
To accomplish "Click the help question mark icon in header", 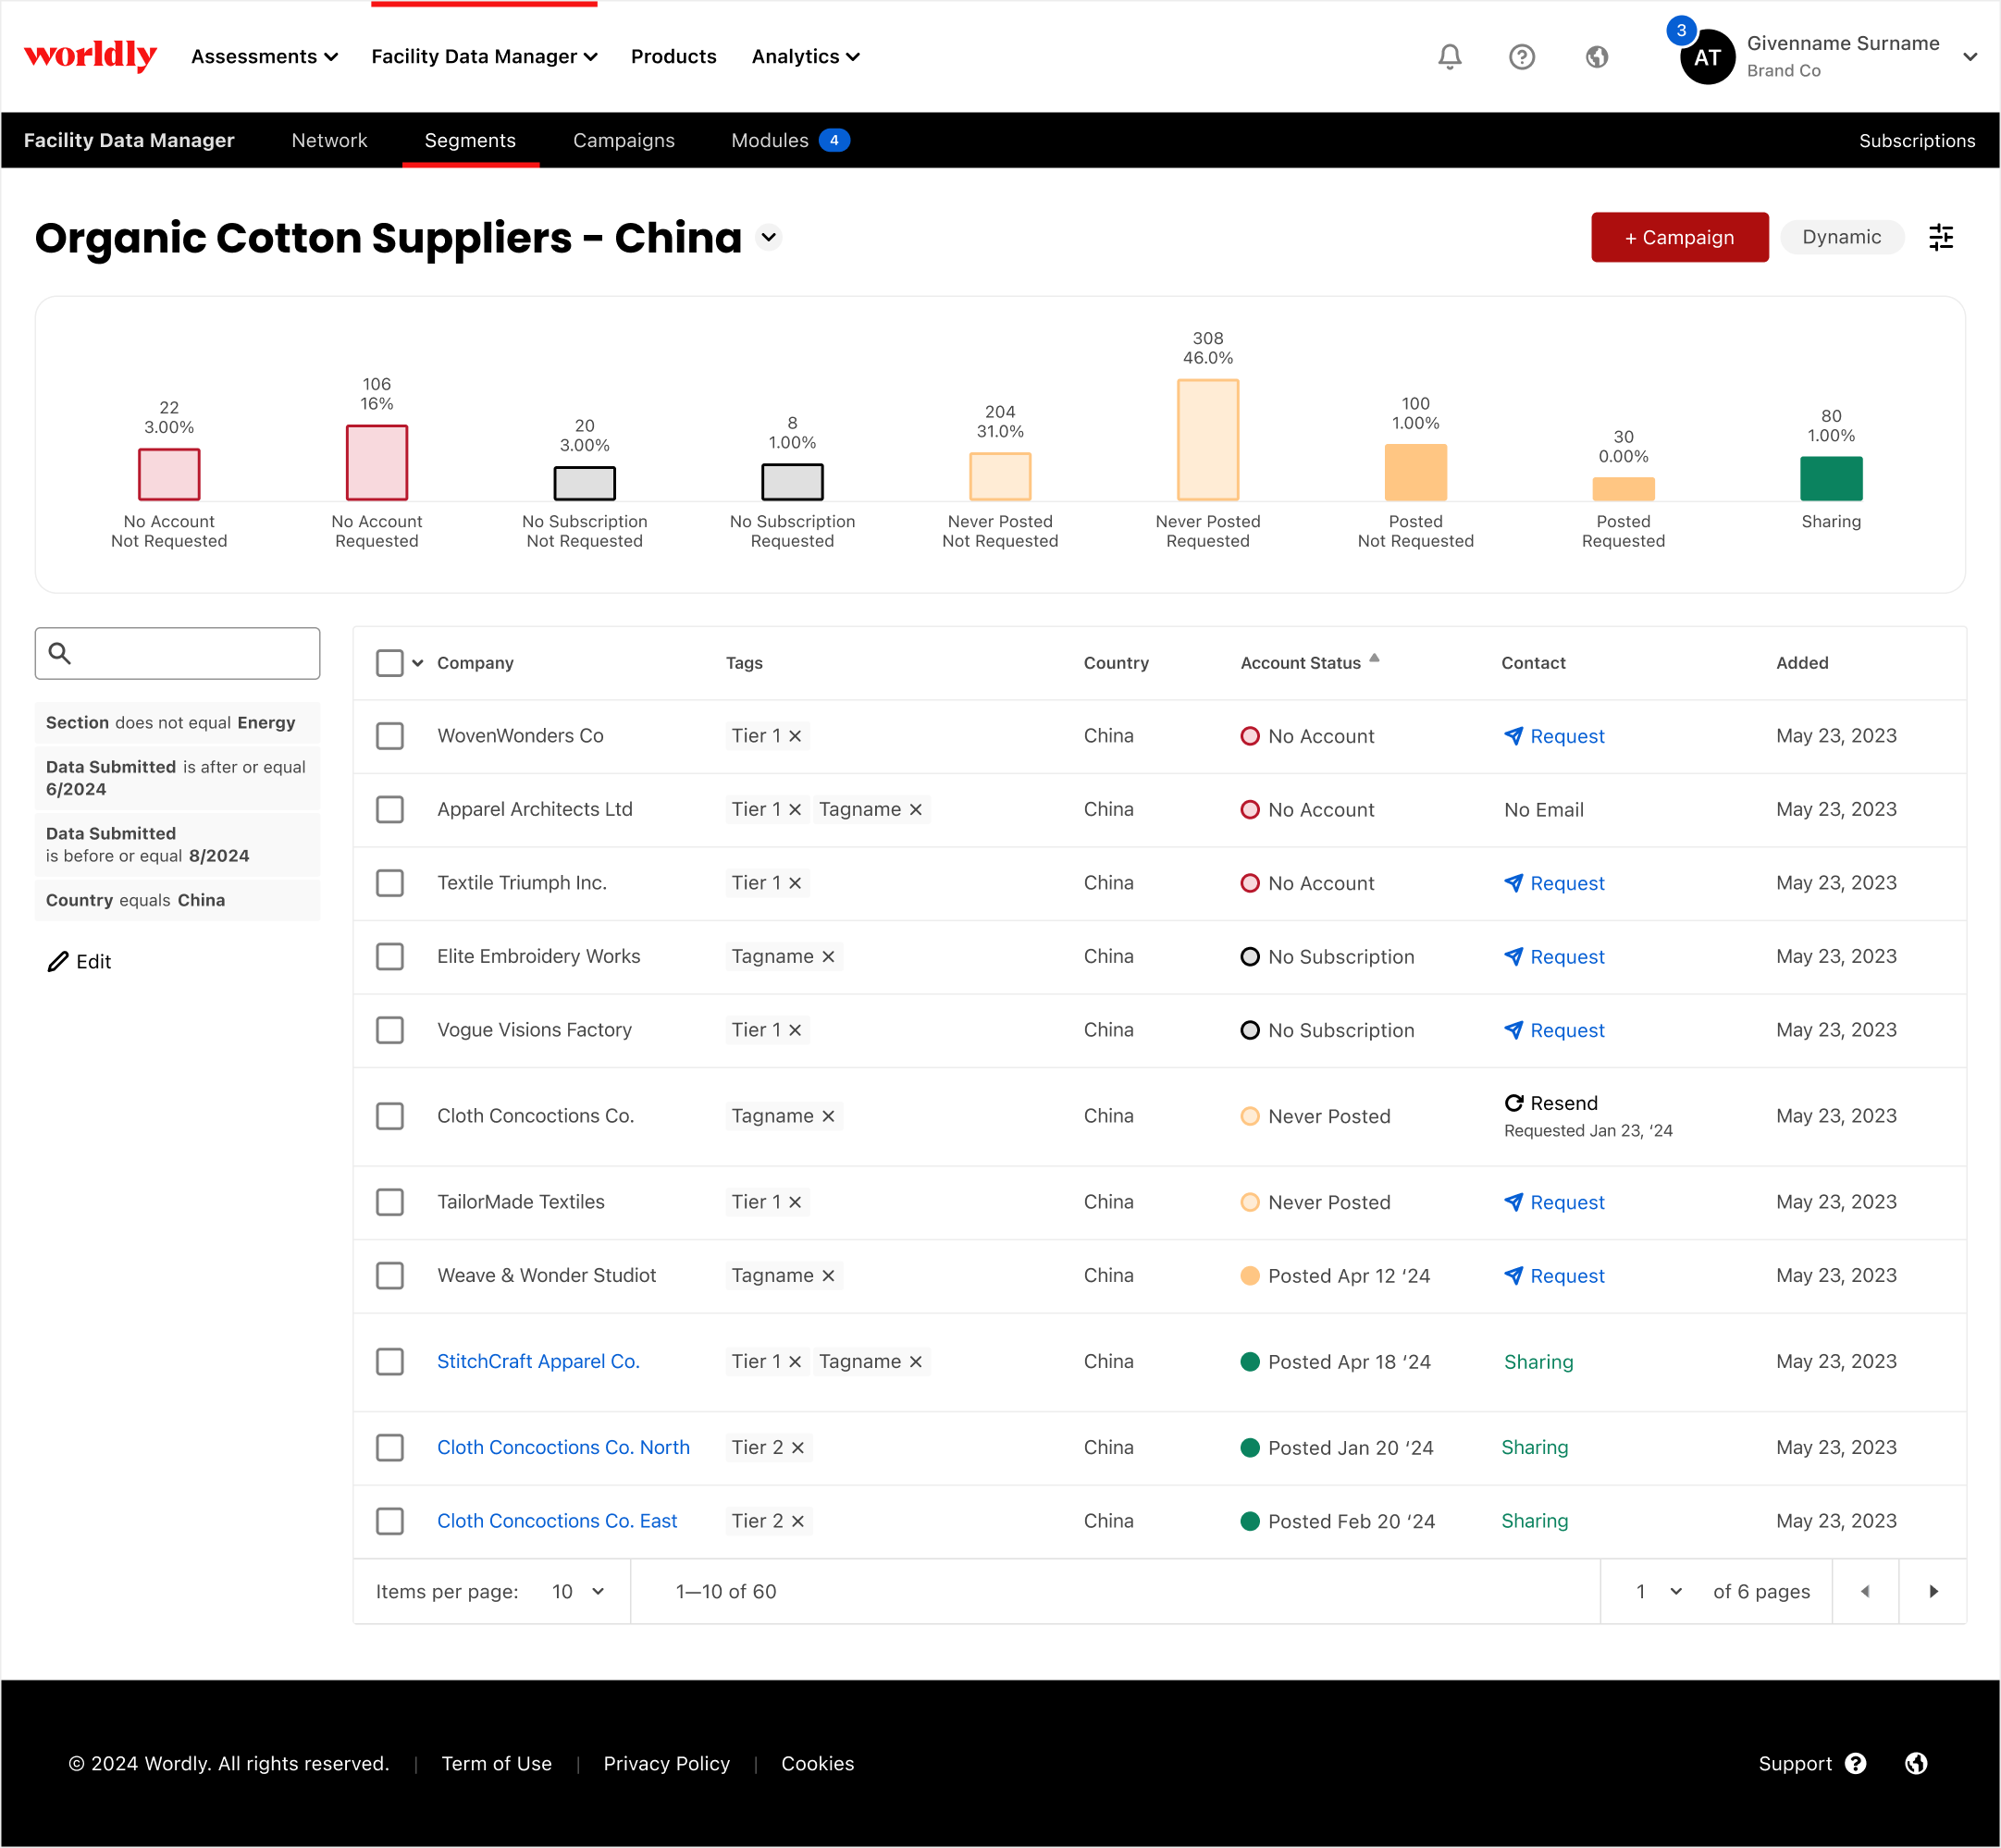I will tap(1521, 56).
